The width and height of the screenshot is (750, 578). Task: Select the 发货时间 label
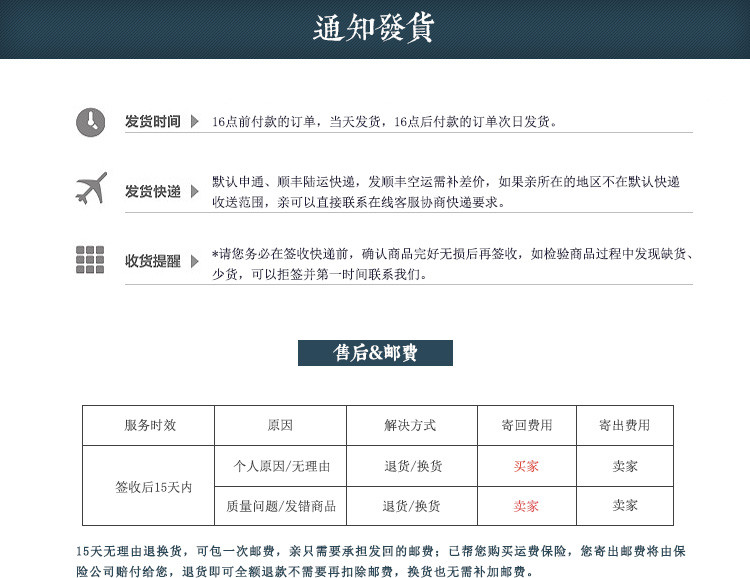coord(153,122)
